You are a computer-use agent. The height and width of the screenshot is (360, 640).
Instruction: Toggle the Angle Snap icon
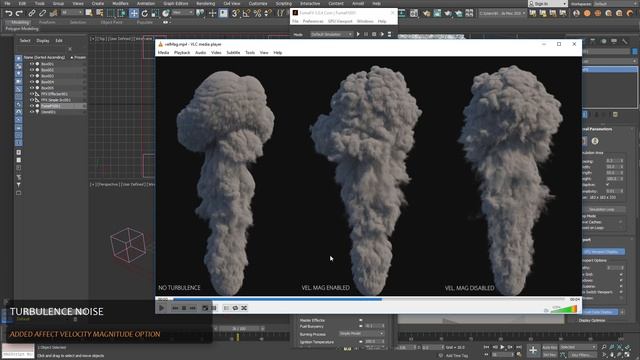(x=246, y=13)
